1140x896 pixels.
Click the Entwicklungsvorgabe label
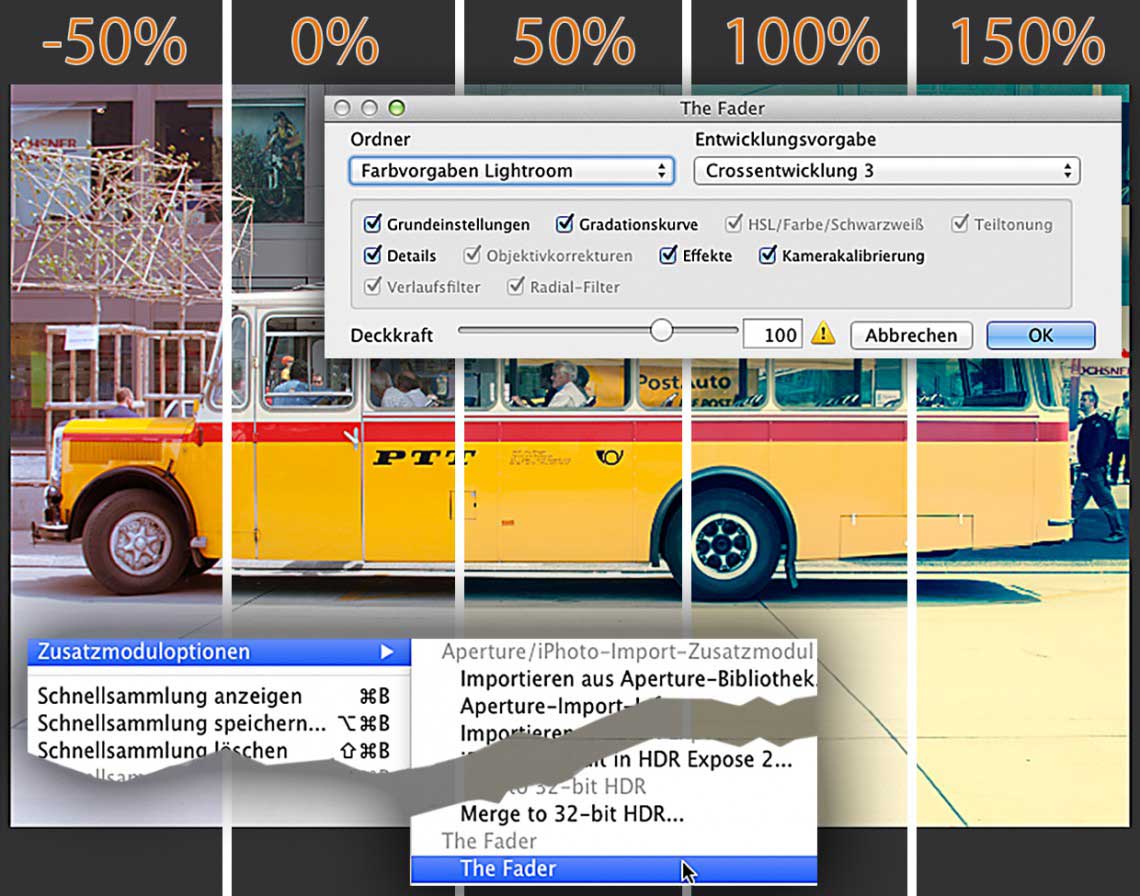pos(785,139)
